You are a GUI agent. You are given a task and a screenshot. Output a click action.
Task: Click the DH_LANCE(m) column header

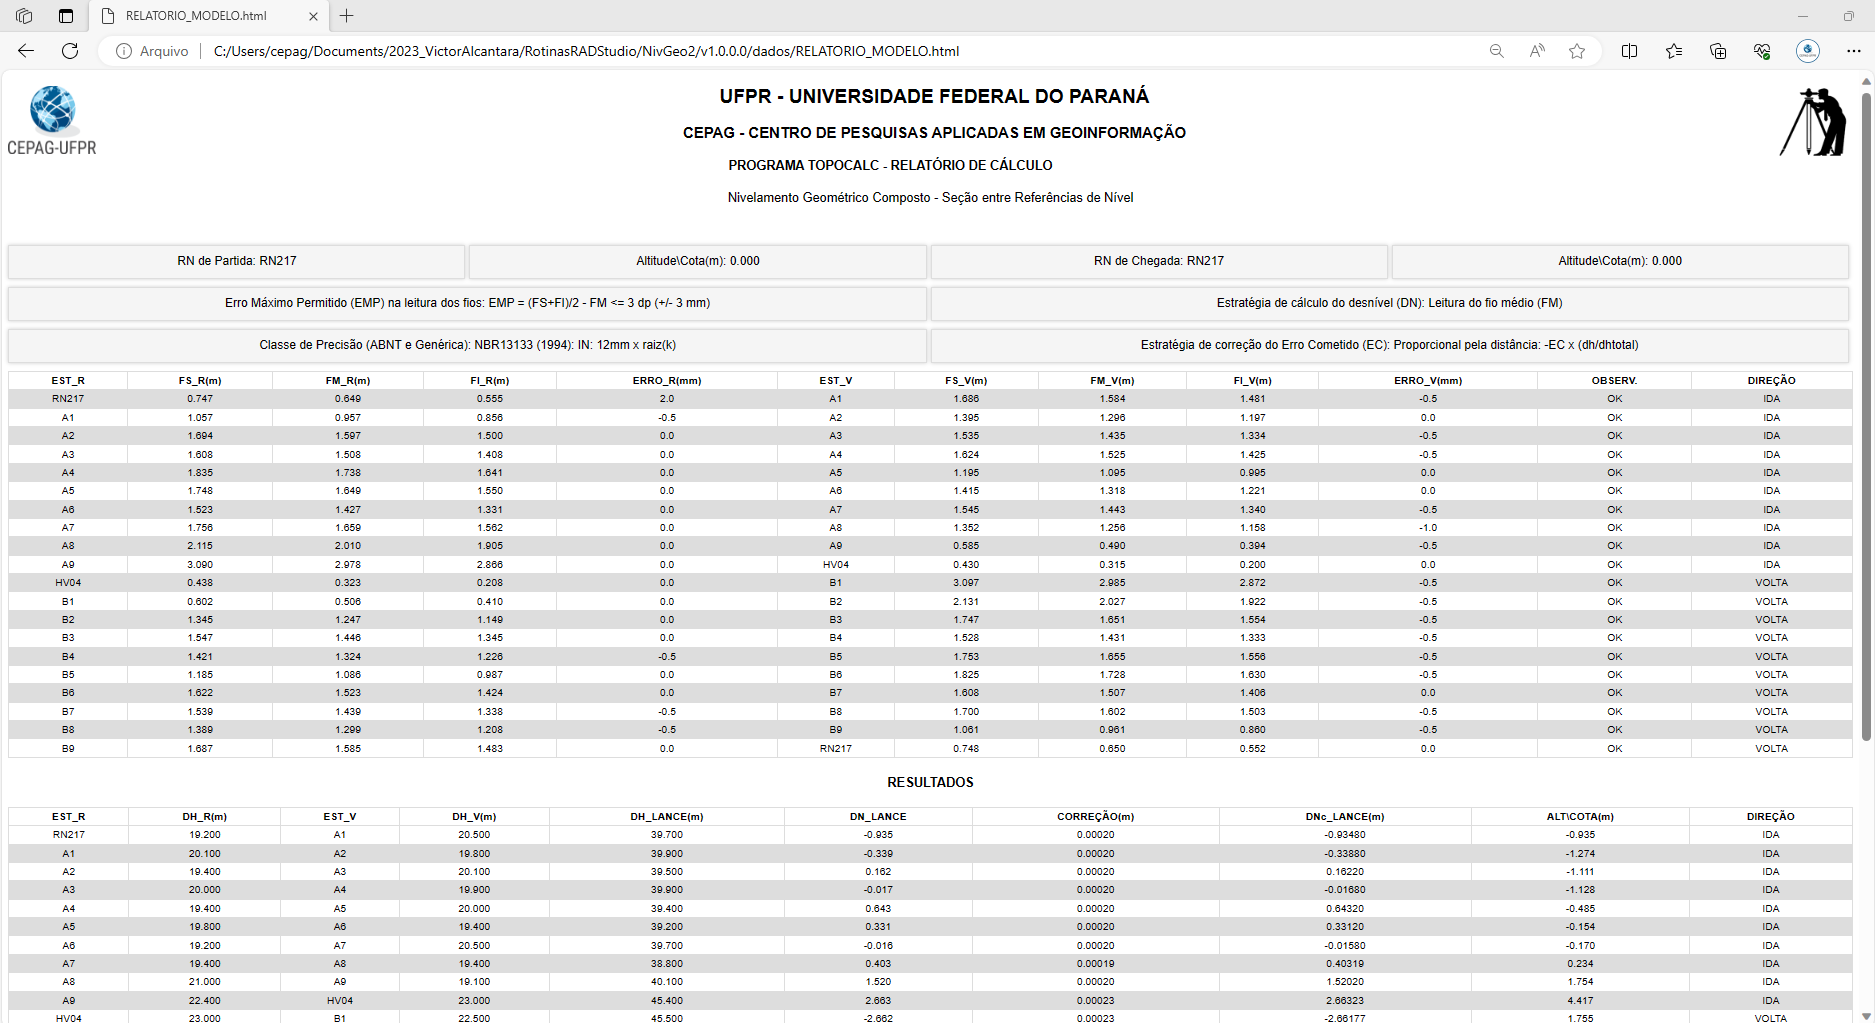click(667, 817)
